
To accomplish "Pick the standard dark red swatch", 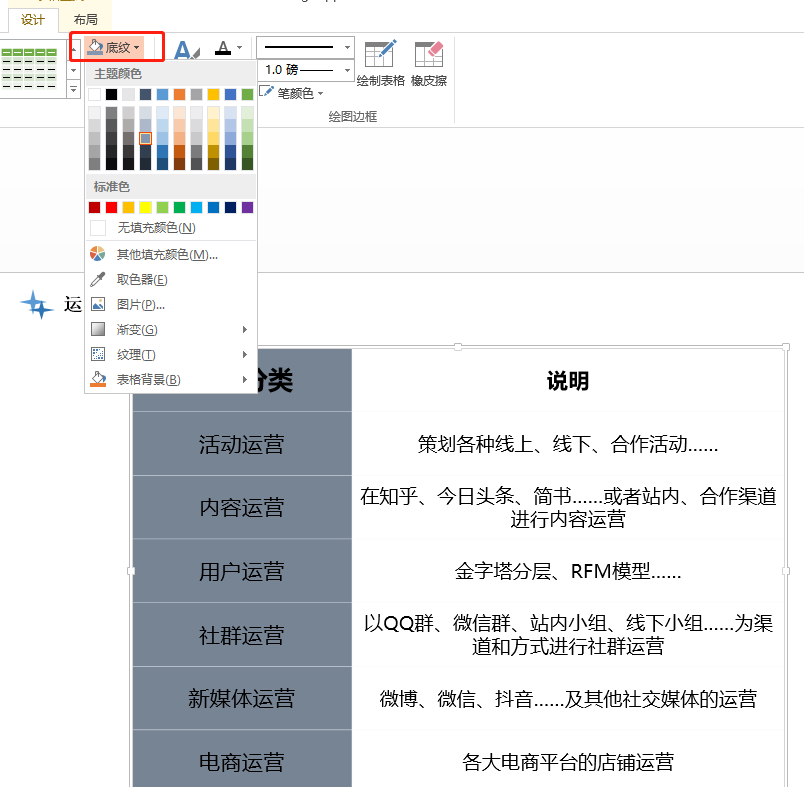I will 94,207.
